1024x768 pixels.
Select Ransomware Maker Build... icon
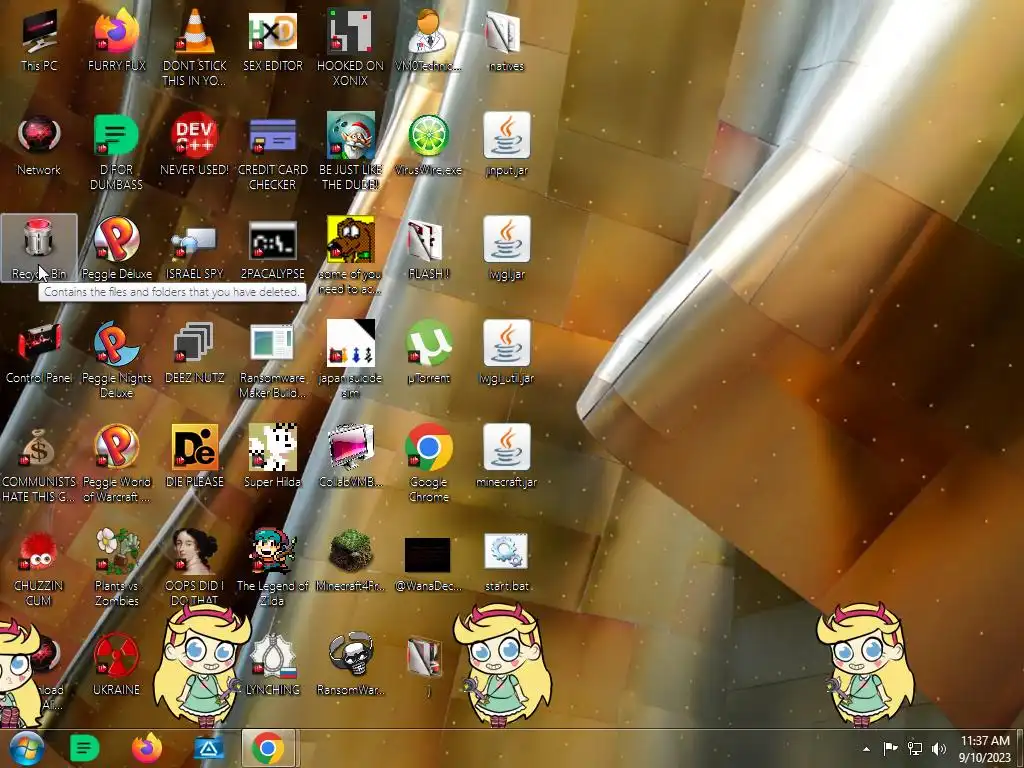point(272,359)
